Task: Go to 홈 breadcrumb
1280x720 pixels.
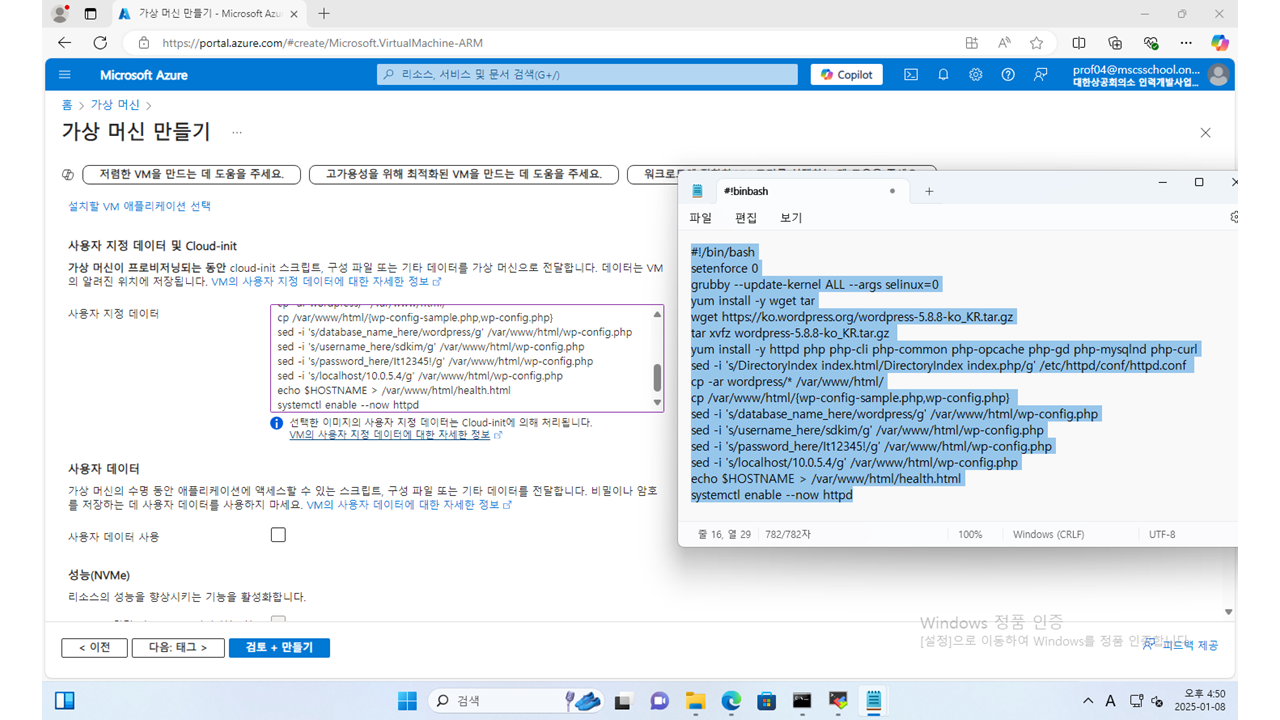Action: (67, 104)
